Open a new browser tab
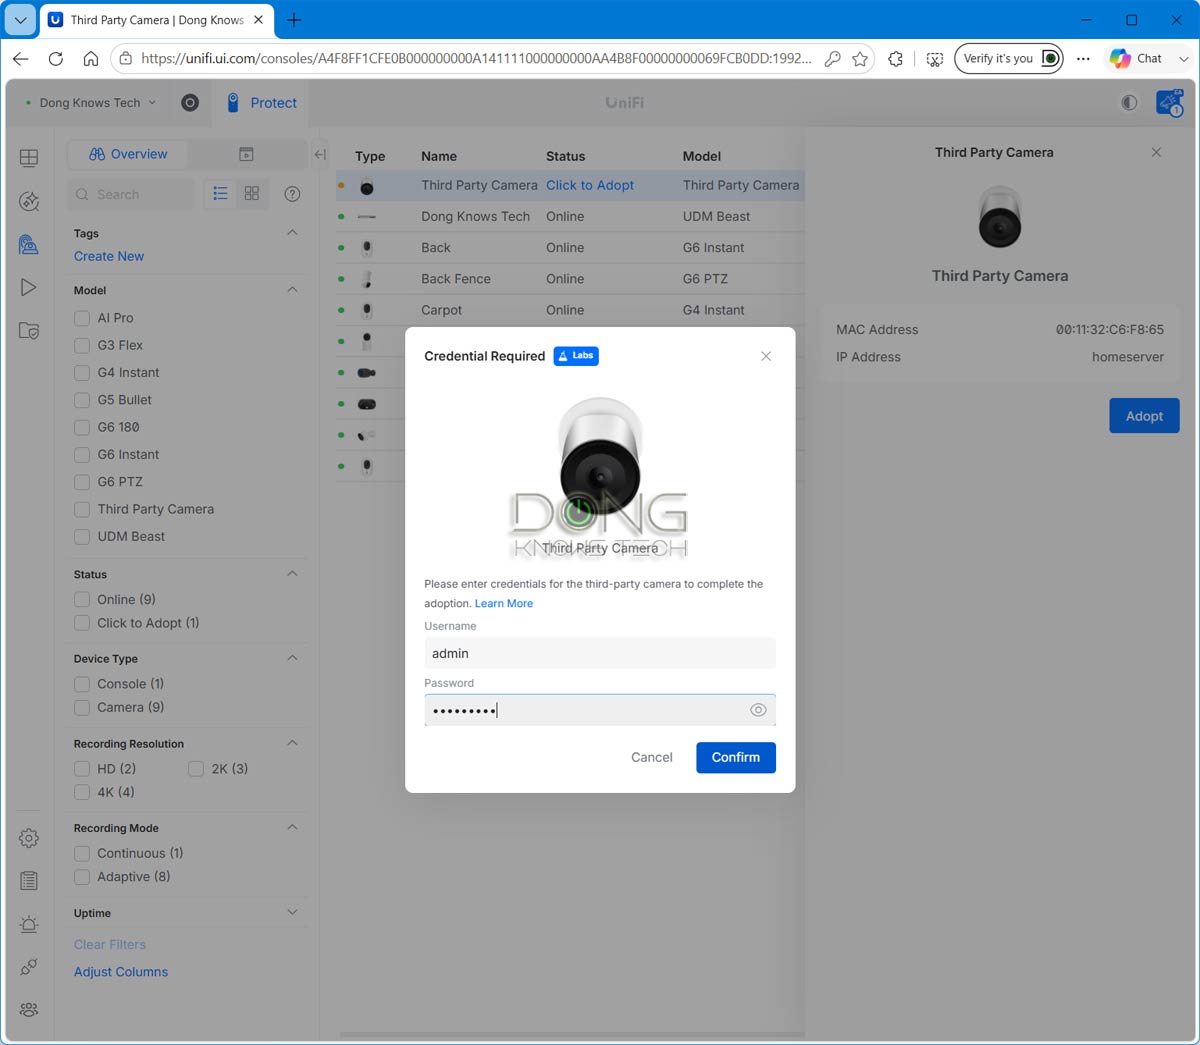 294,20
